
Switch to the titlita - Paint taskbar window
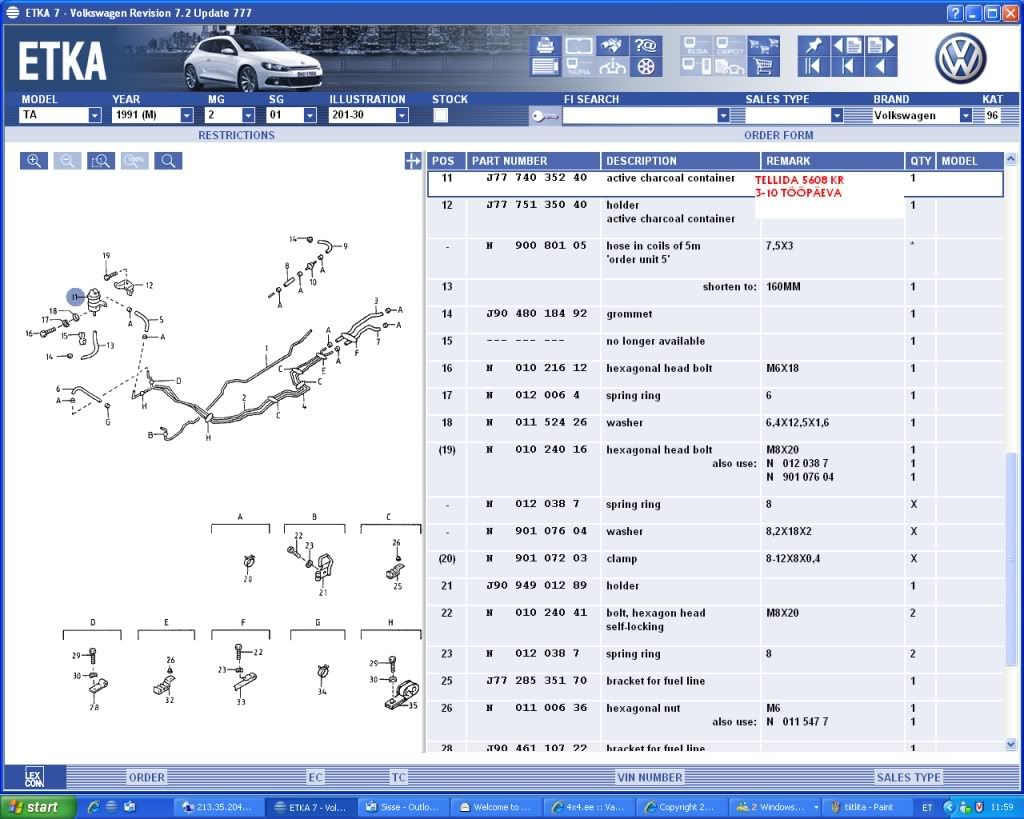(868, 807)
